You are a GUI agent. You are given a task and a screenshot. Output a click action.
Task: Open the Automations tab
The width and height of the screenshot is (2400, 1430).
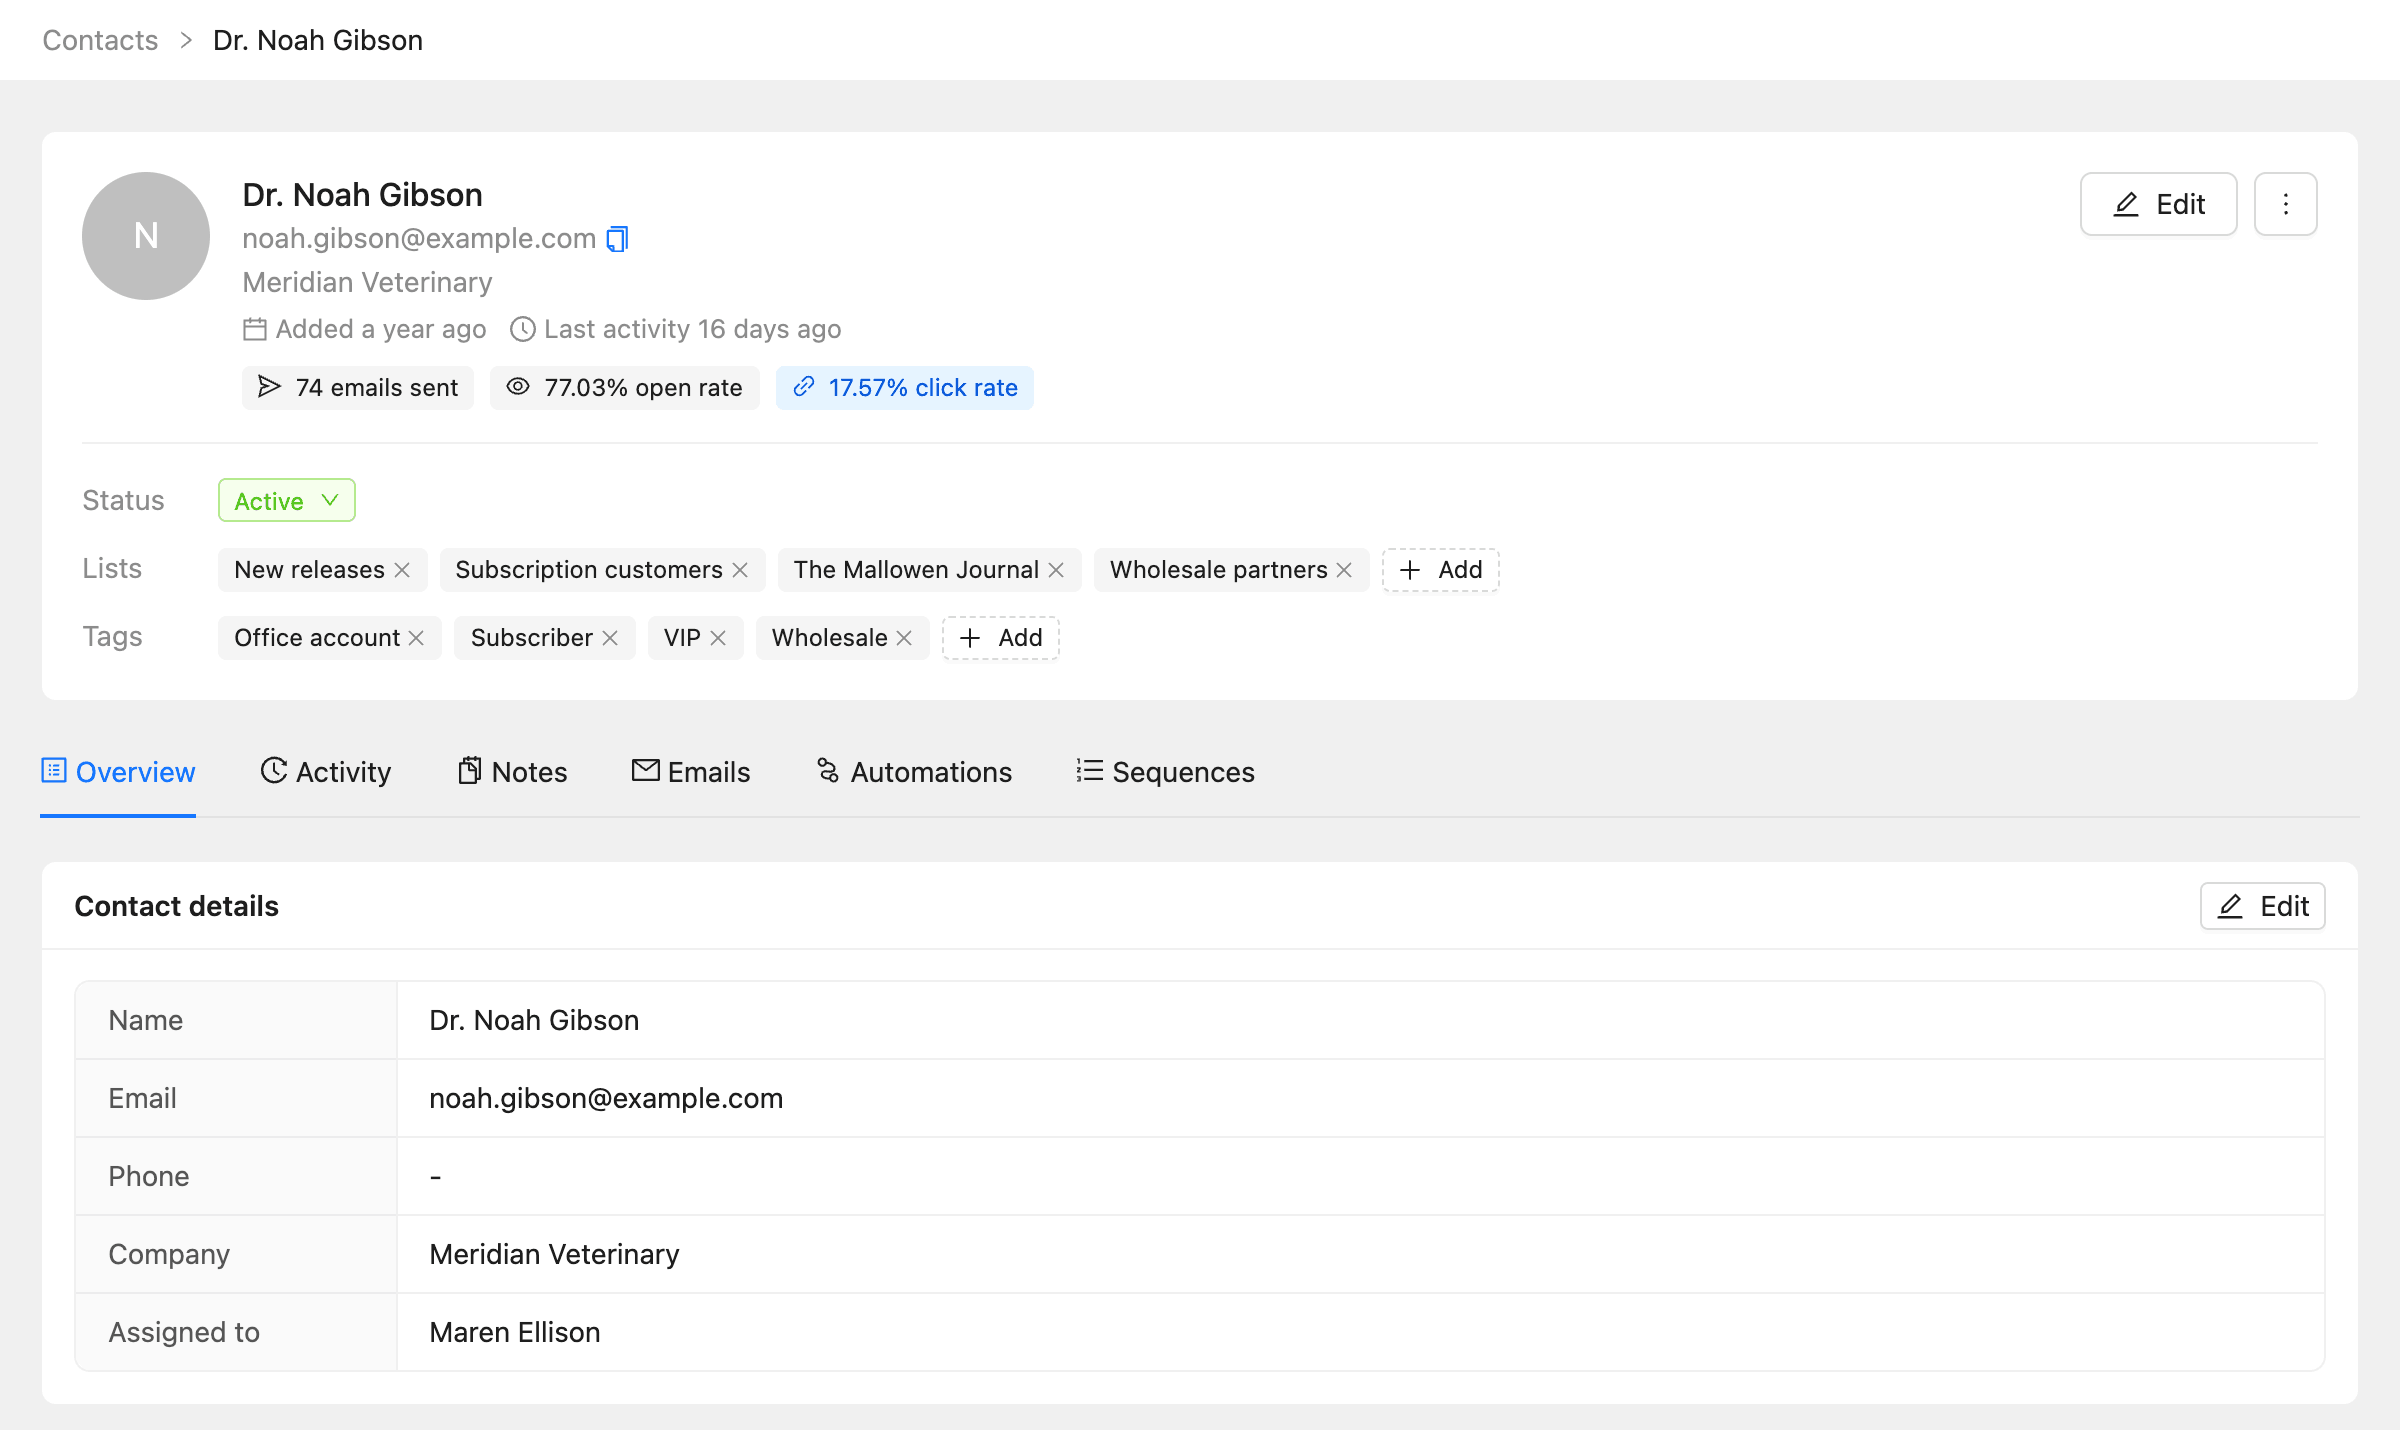tap(914, 772)
